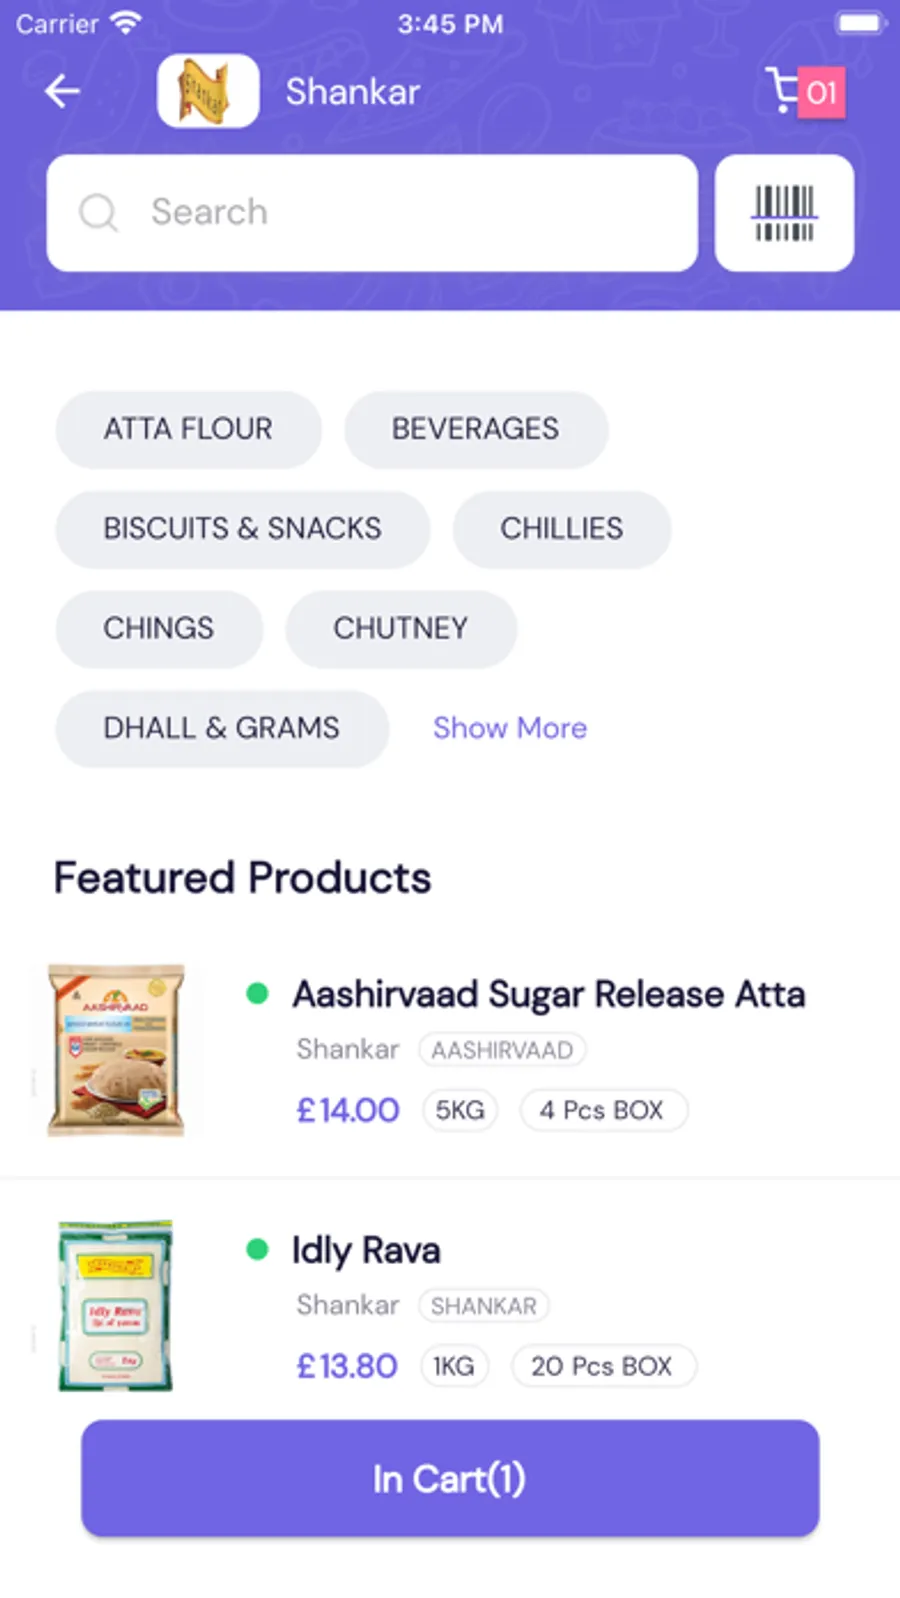Tap the barcode scanner button
The image size is (900, 1598).
pos(784,213)
